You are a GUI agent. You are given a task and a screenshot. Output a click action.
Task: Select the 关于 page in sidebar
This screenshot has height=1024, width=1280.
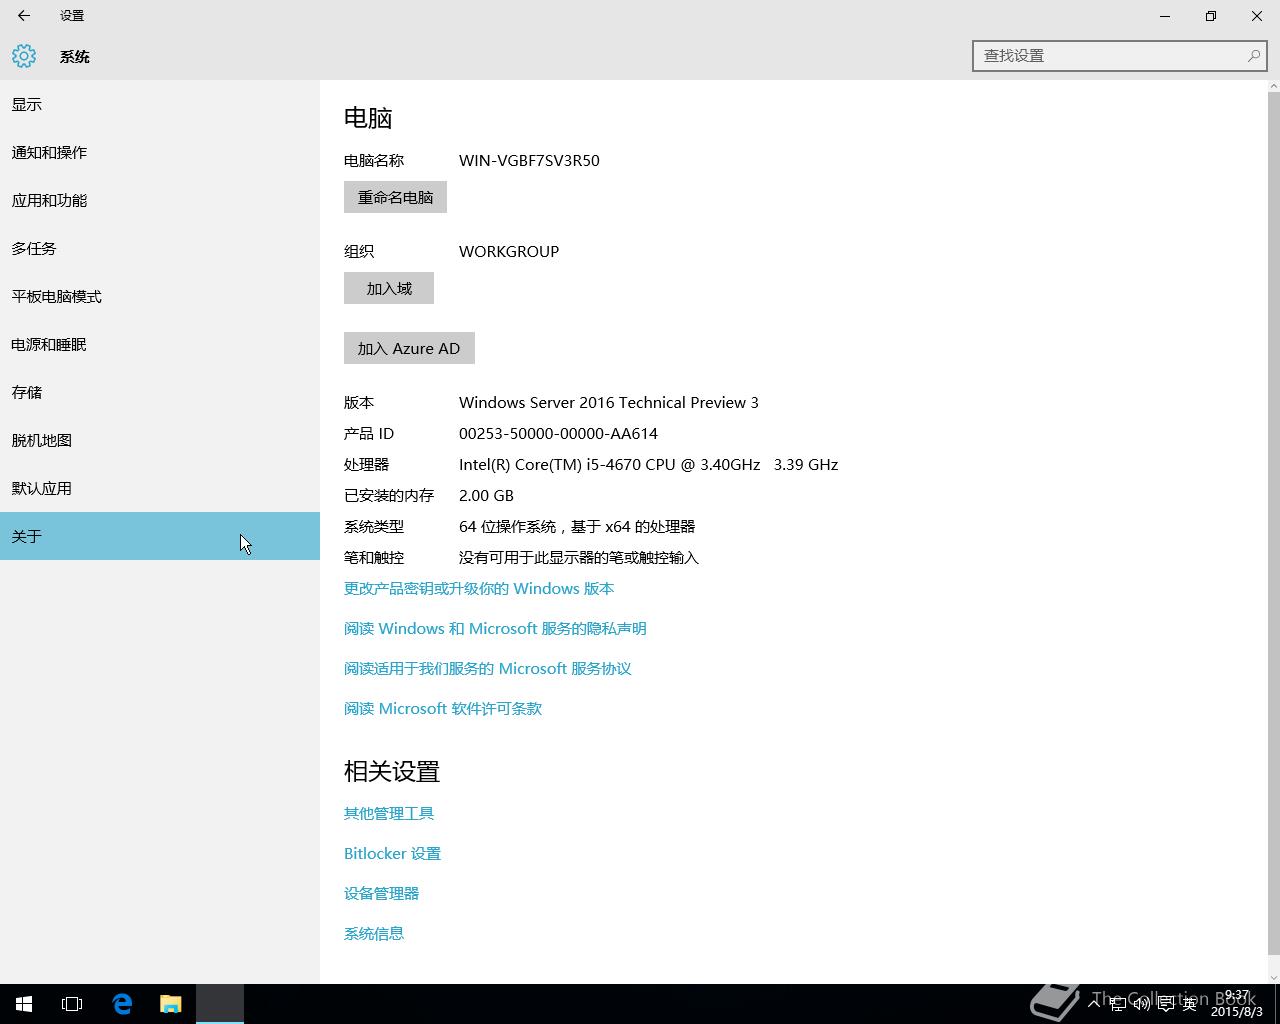tap(160, 536)
